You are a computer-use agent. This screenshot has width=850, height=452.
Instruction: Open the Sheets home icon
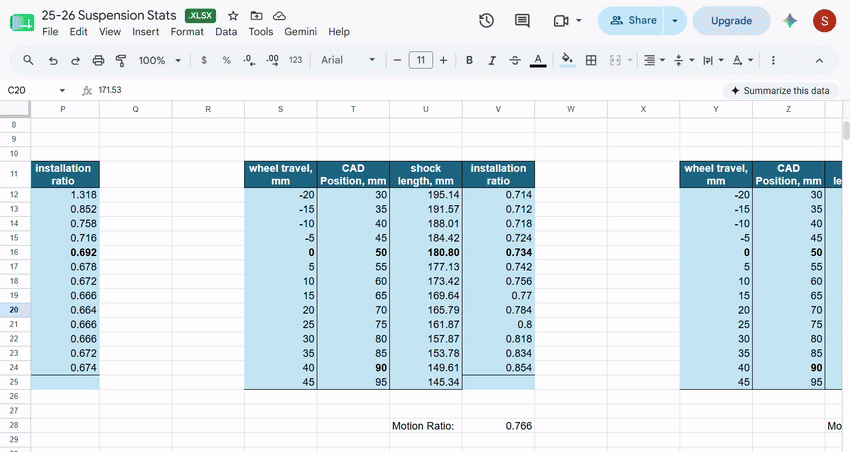click(x=22, y=22)
